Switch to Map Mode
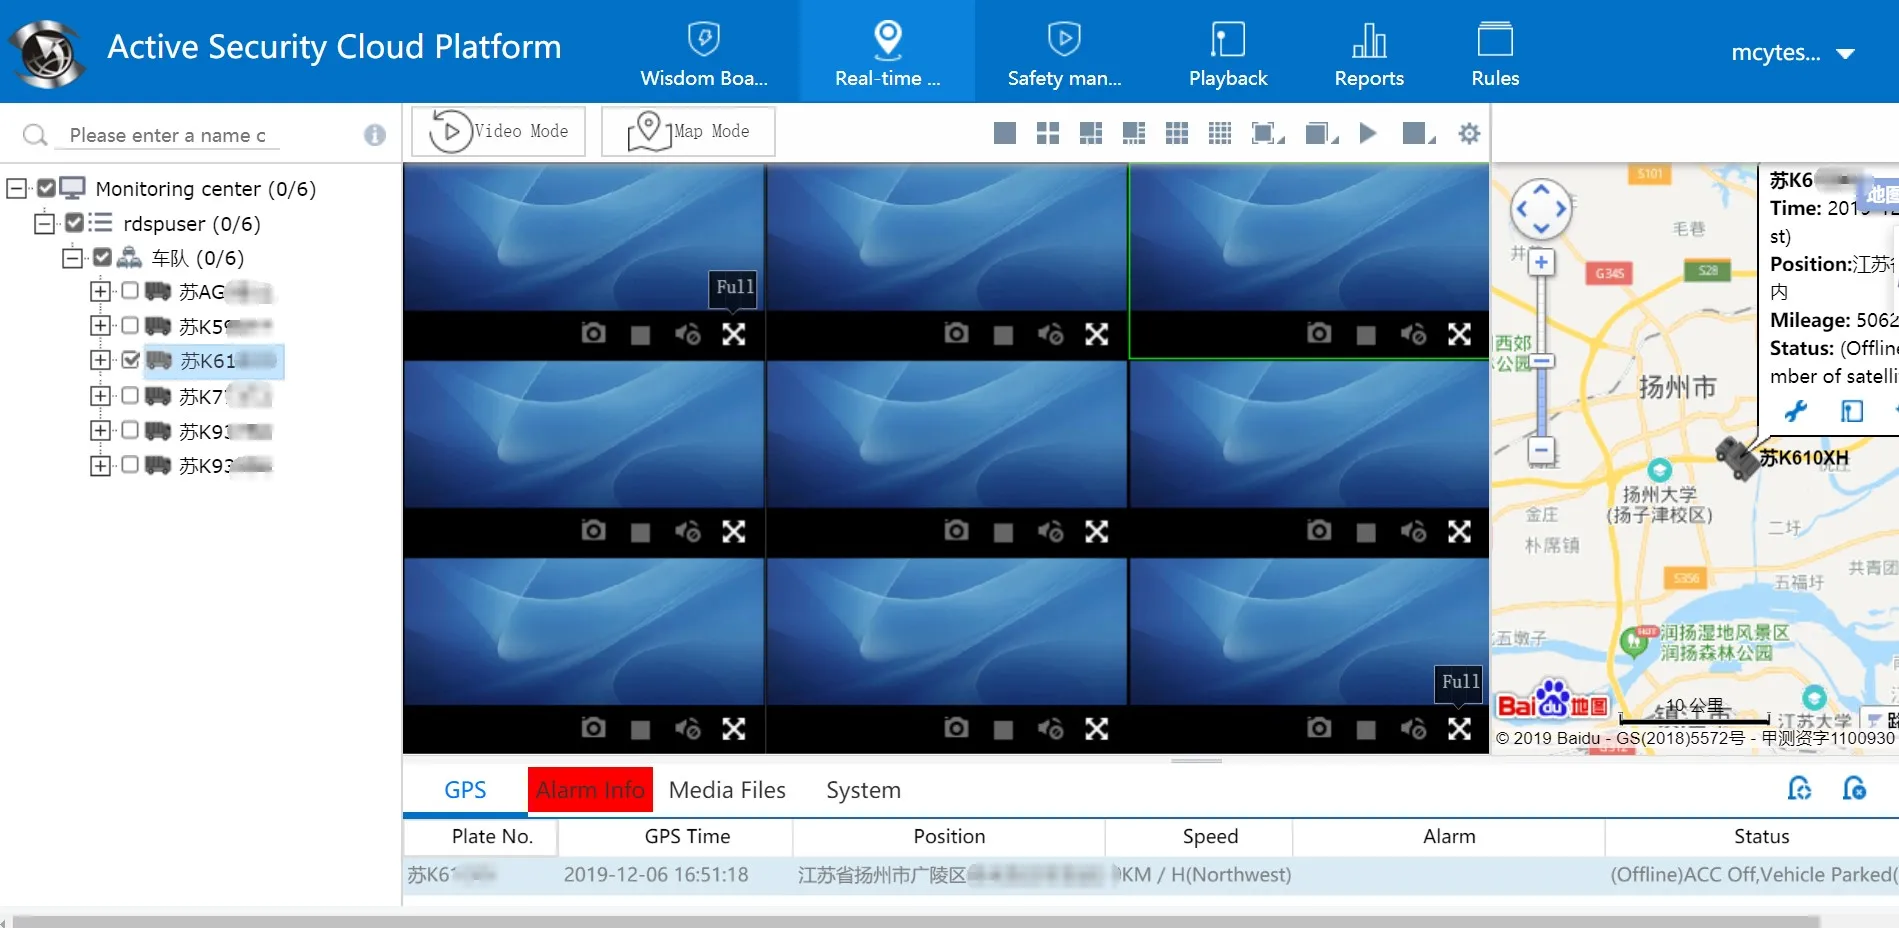 [688, 131]
